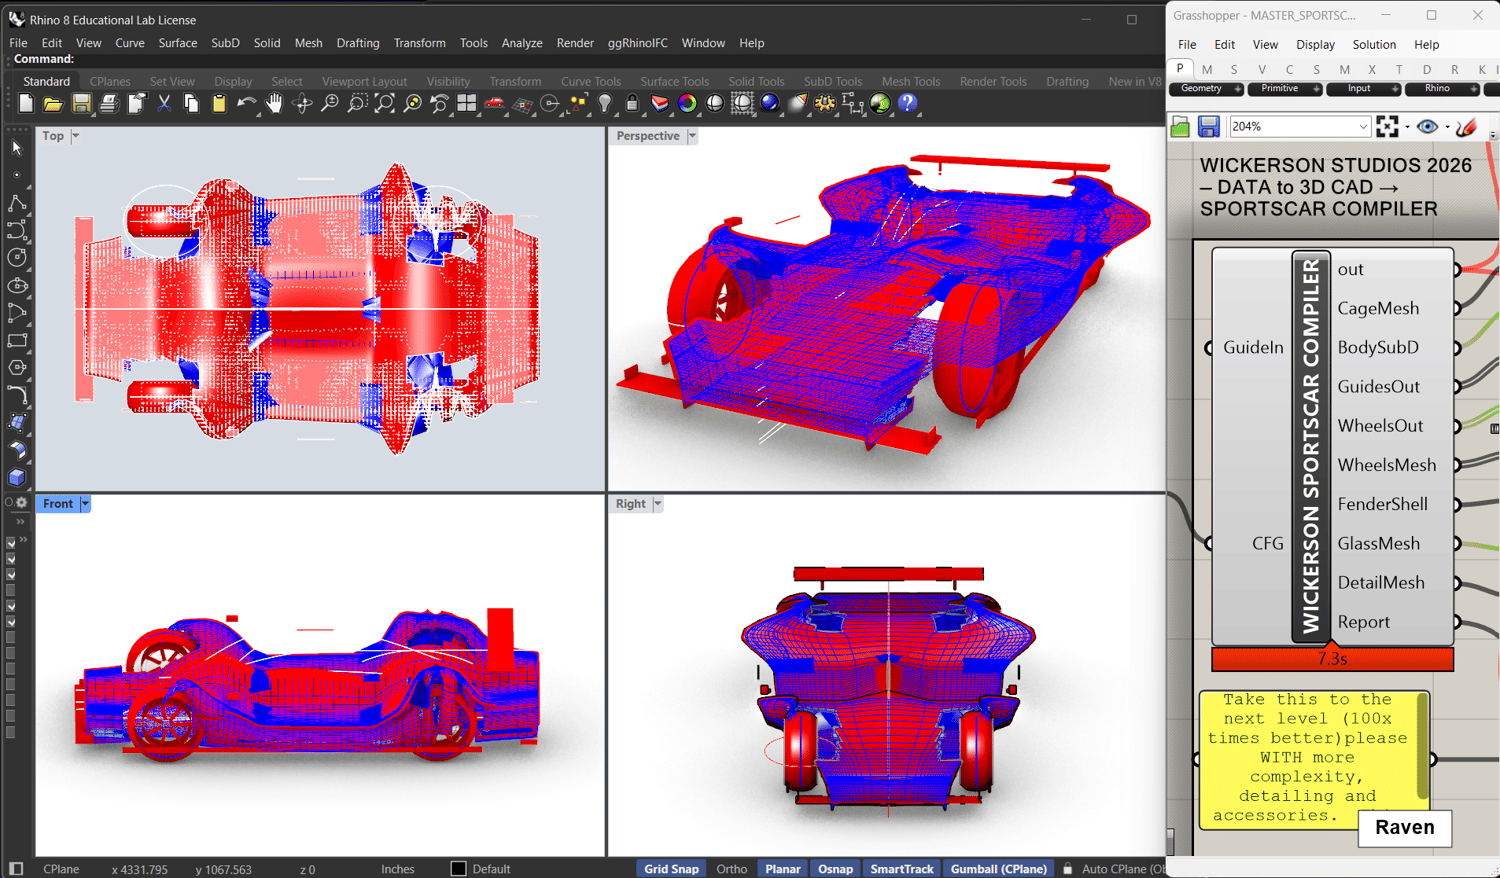
Task: Undo the last action with the Undo arrow
Action: 246,103
